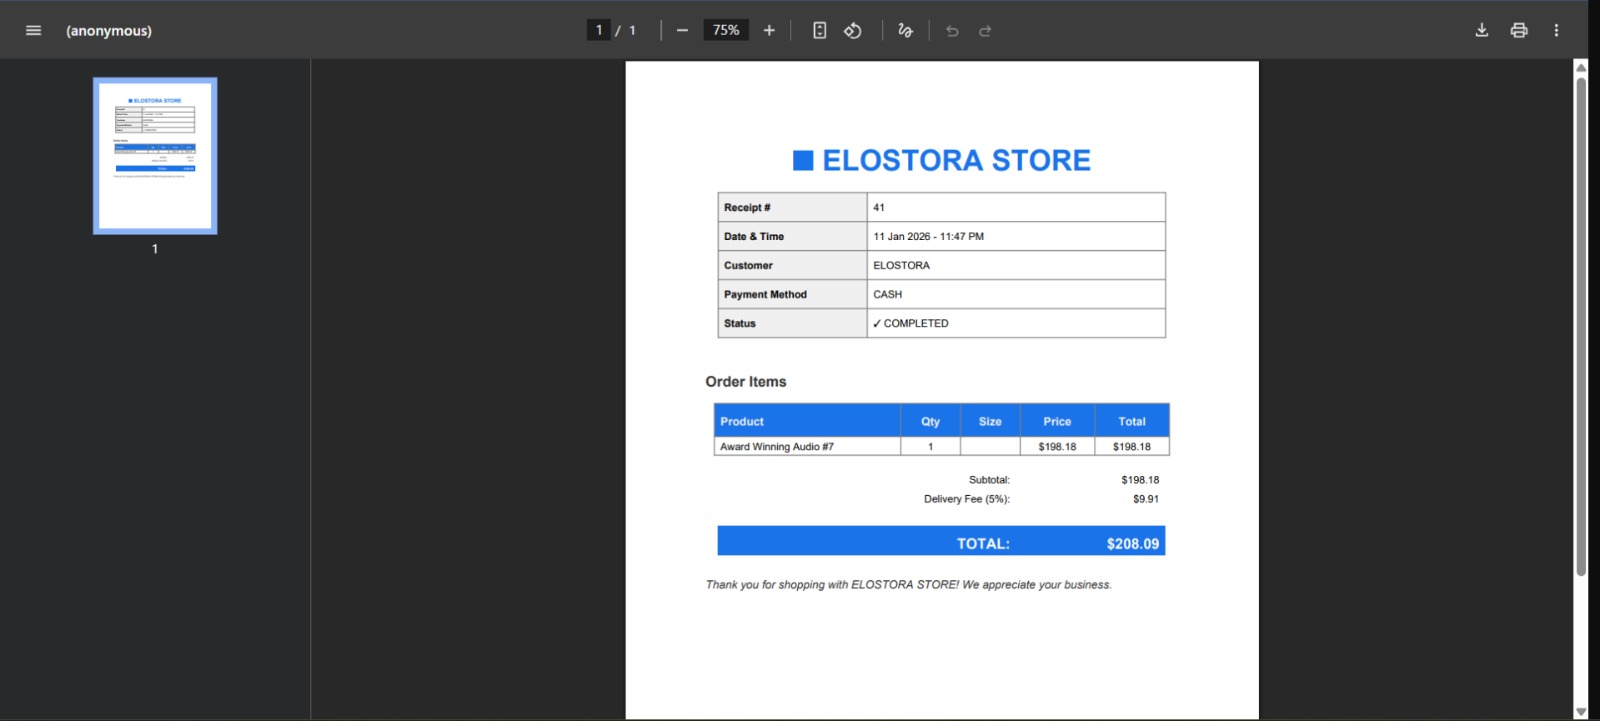1600x721 pixels.
Task: Click the 75% zoom level field
Action: 726,30
